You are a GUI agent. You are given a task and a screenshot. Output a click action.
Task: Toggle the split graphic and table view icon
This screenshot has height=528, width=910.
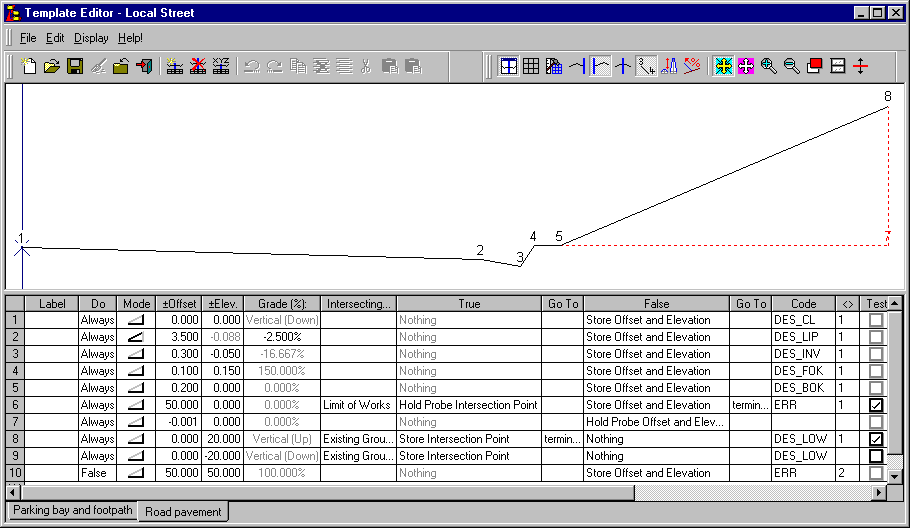(x=508, y=66)
